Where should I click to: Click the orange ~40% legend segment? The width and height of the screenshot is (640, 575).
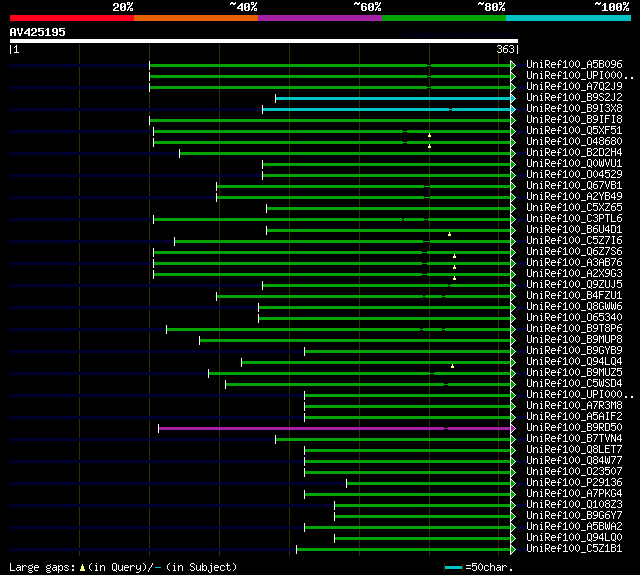[x=196, y=18]
